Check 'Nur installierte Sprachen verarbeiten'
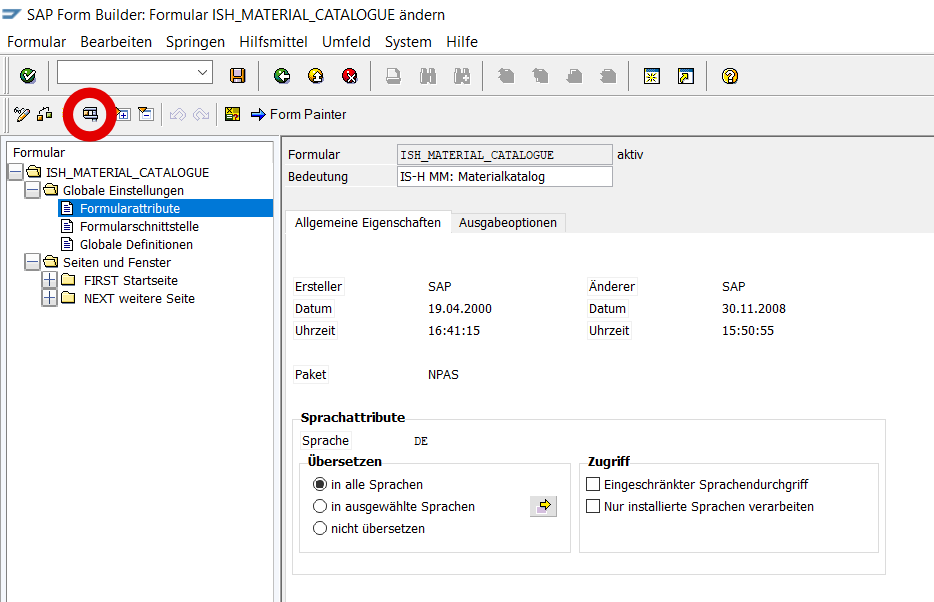This screenshot has width=934, height=602. pyautogui.click(x=593, y=506)
